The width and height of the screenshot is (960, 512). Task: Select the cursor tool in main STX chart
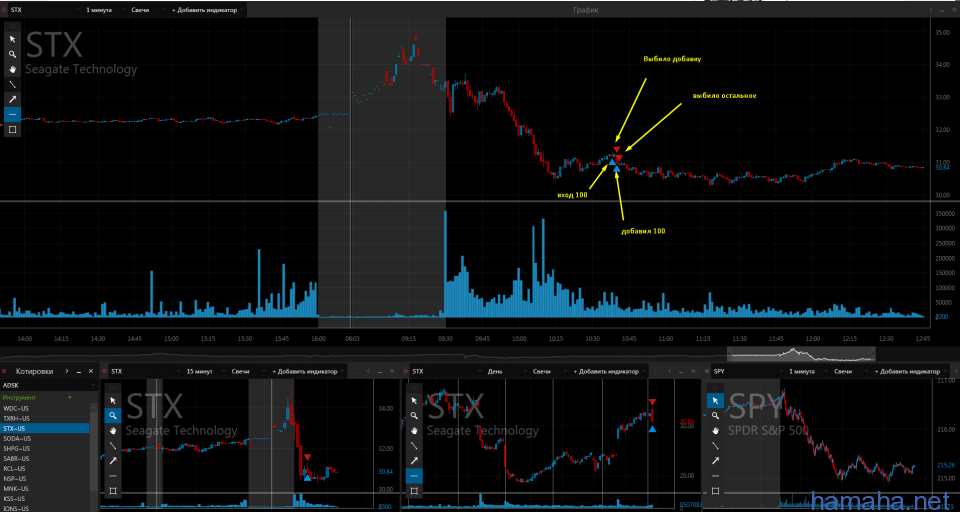[x=12, y=39]
